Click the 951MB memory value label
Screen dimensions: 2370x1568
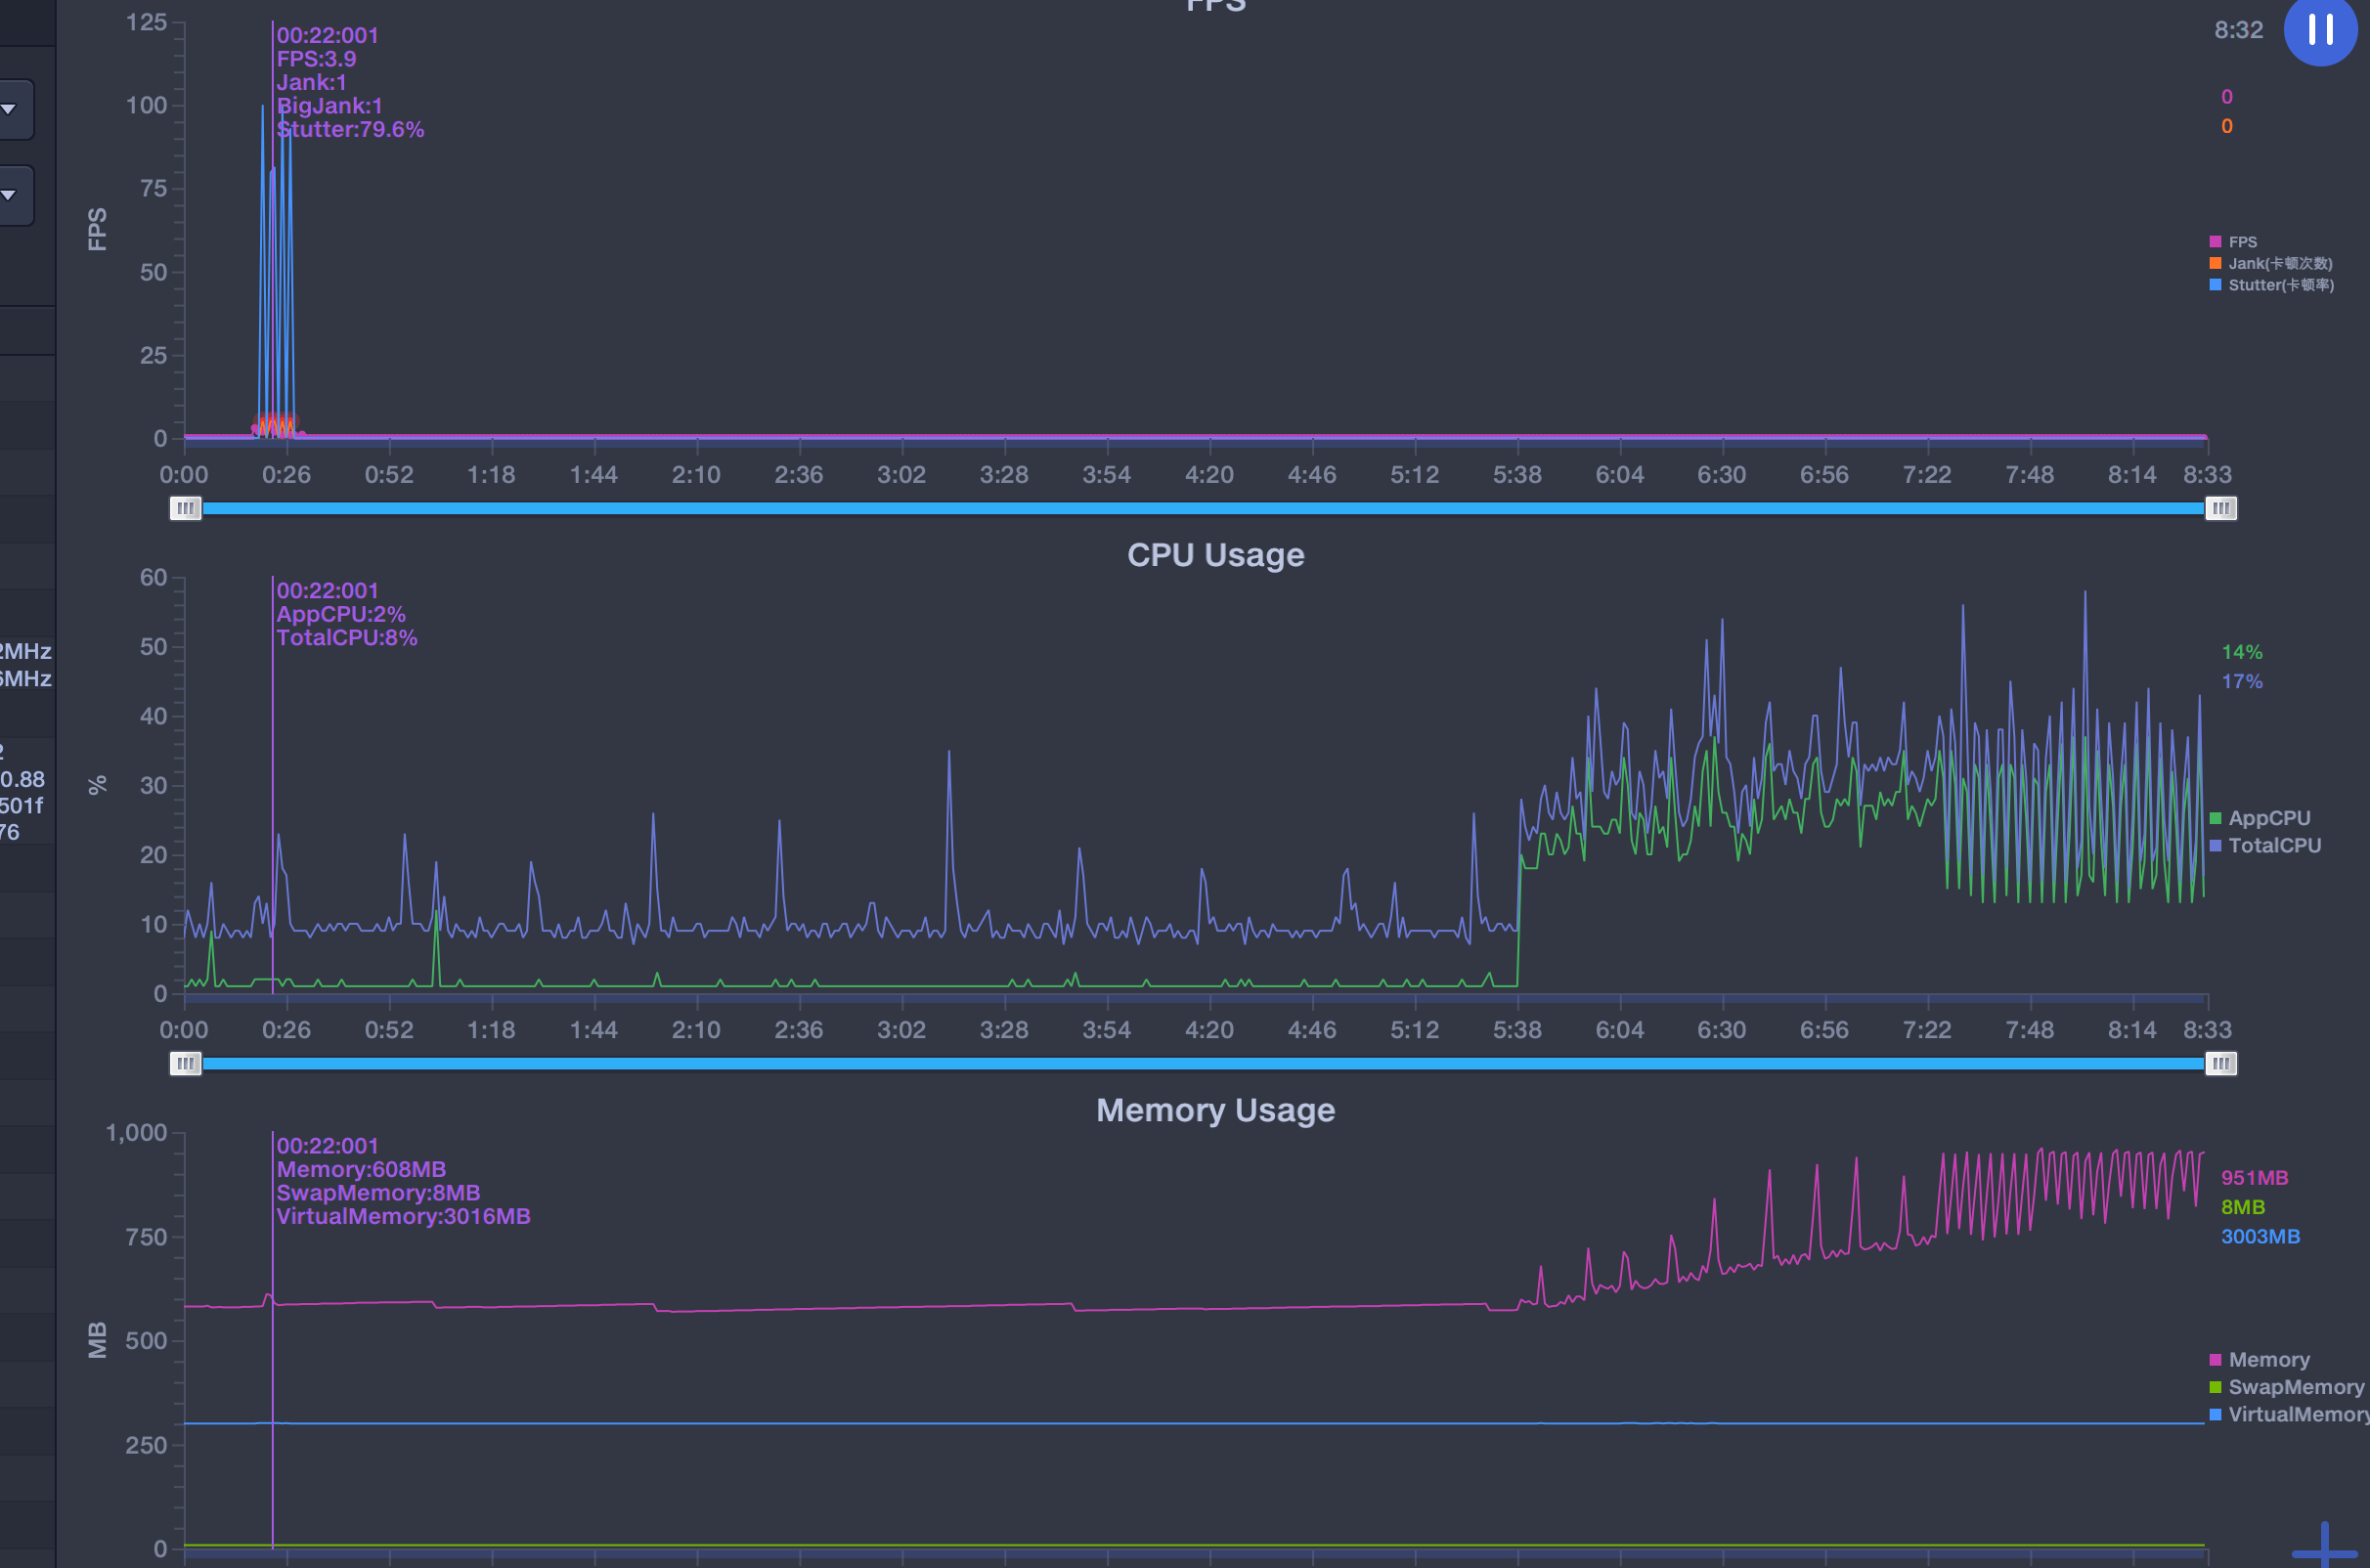pyautogui.click(x=2253, y=1176)
